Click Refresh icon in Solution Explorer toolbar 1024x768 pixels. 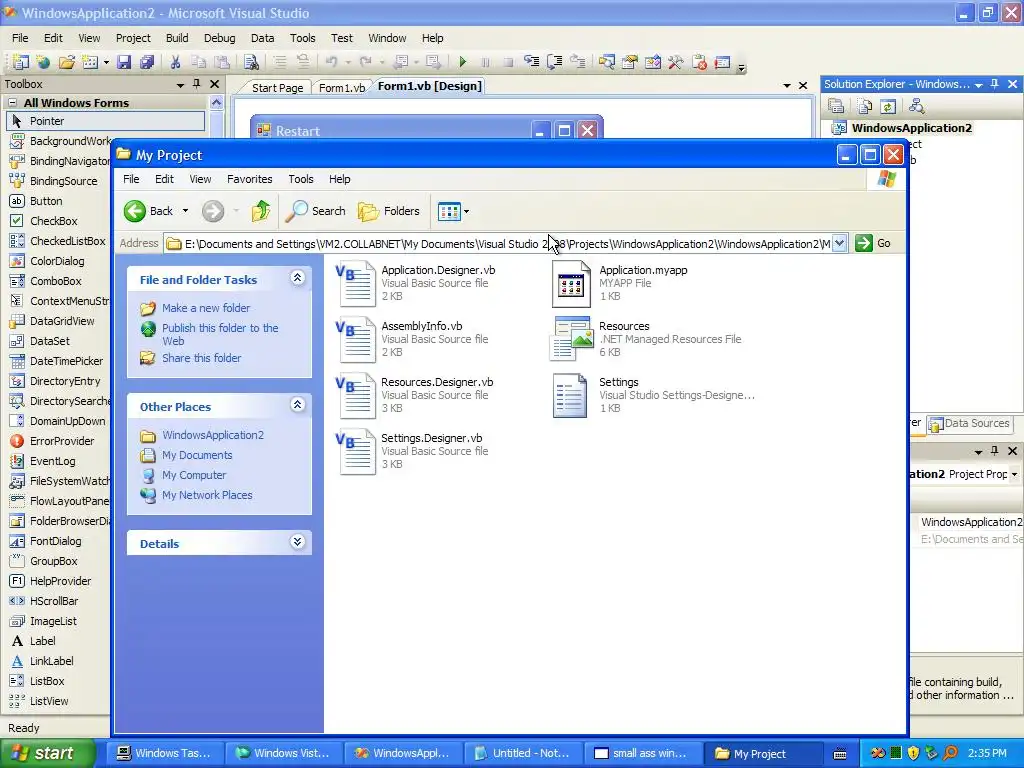click(x=888, y=106)
